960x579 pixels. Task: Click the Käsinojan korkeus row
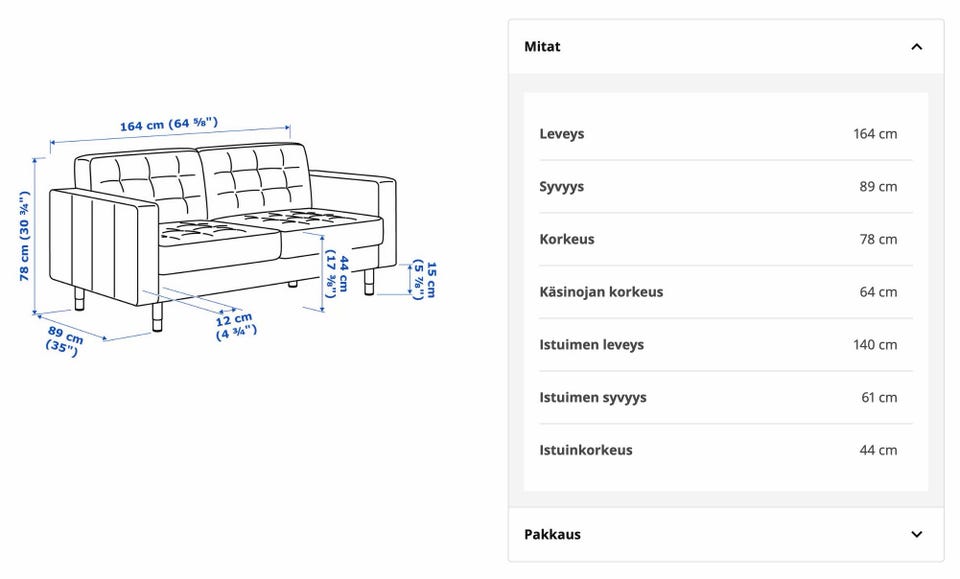[726, 292]
